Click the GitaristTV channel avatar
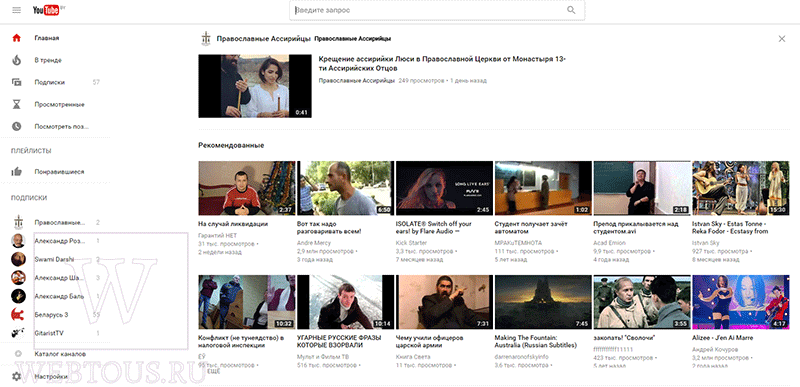800x387 pixels. point(18,333)
